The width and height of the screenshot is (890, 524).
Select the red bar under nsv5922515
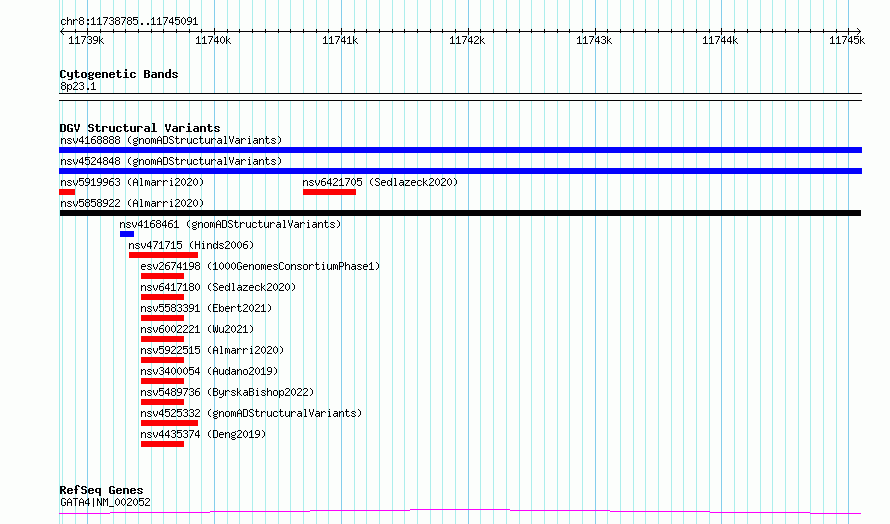click(162, 360)
